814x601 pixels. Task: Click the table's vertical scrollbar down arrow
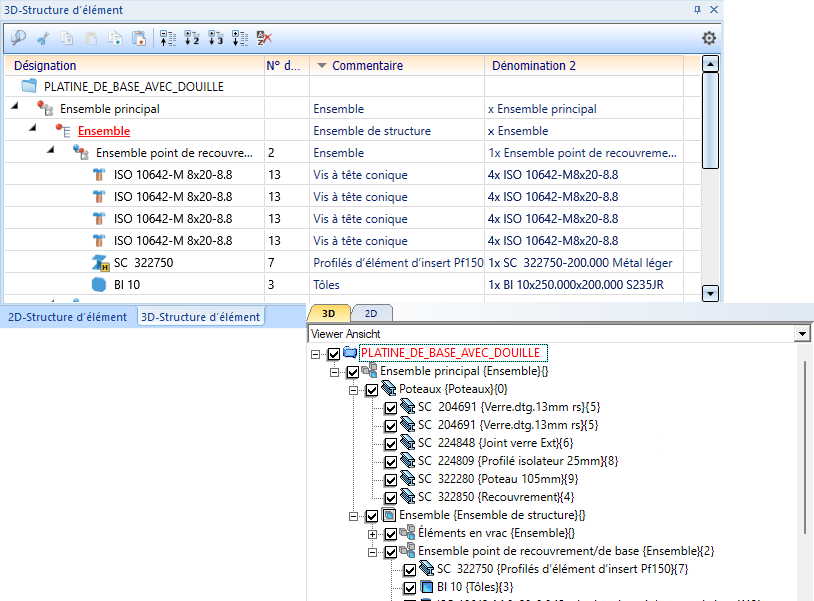(711, 293)
